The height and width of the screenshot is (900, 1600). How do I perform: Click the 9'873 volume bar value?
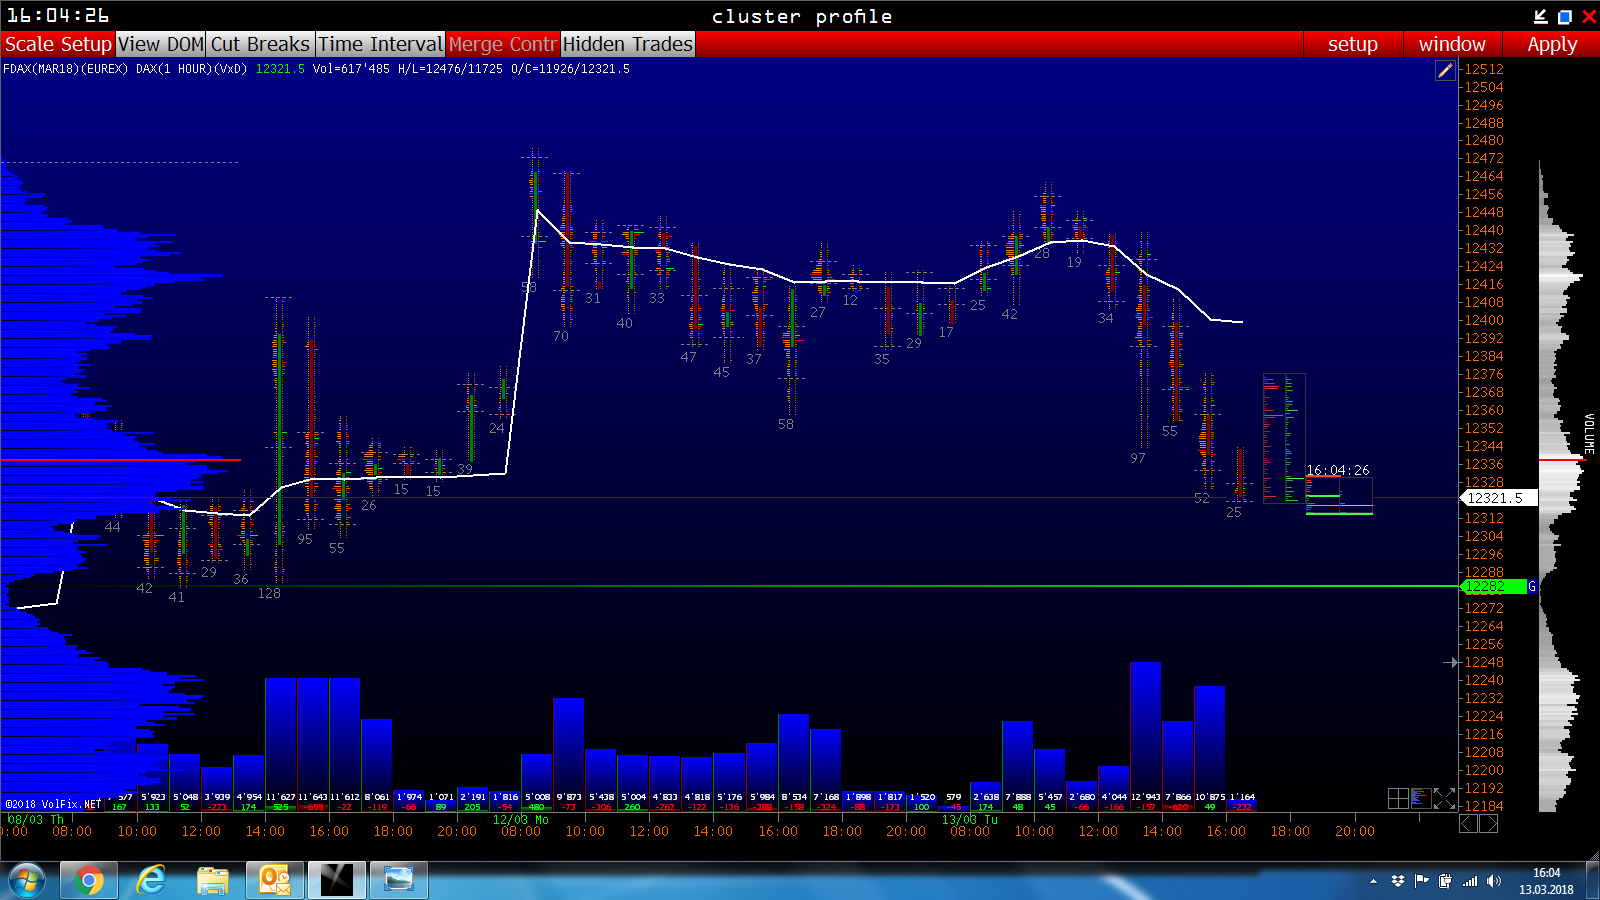[x=569, y=797]
